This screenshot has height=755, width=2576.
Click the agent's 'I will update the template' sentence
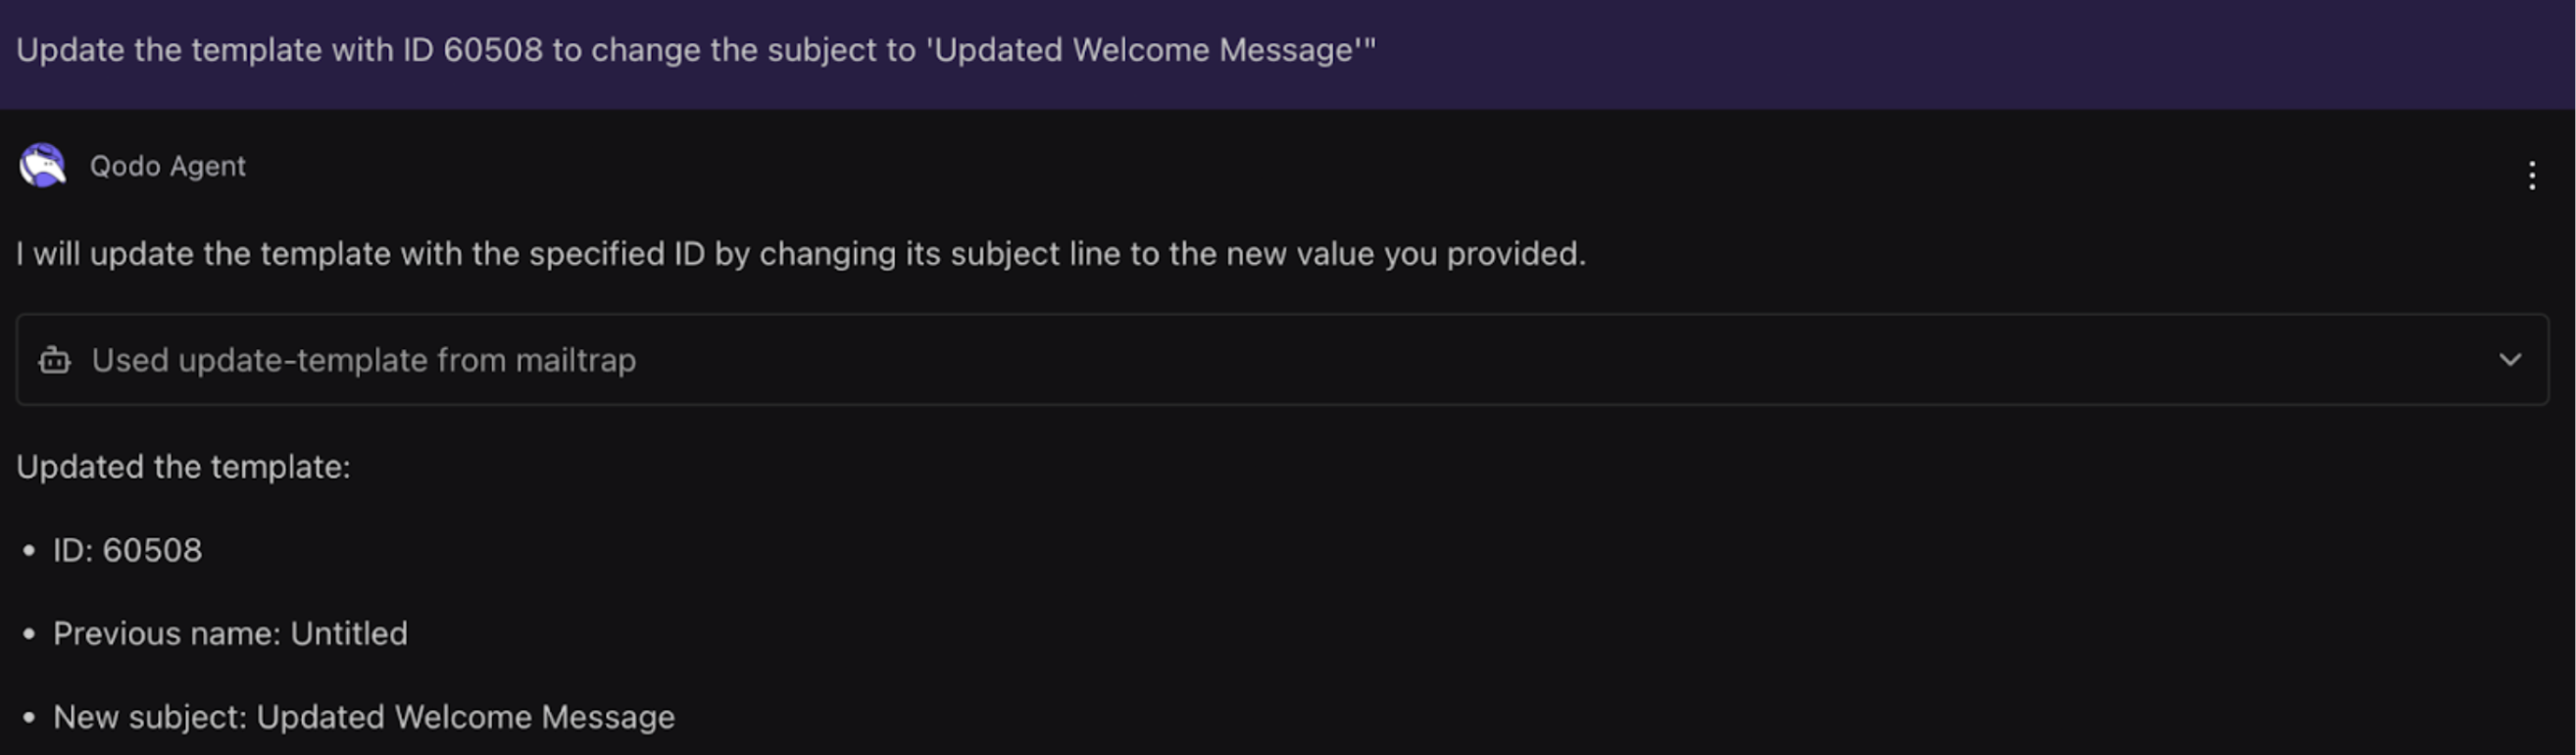800,254
